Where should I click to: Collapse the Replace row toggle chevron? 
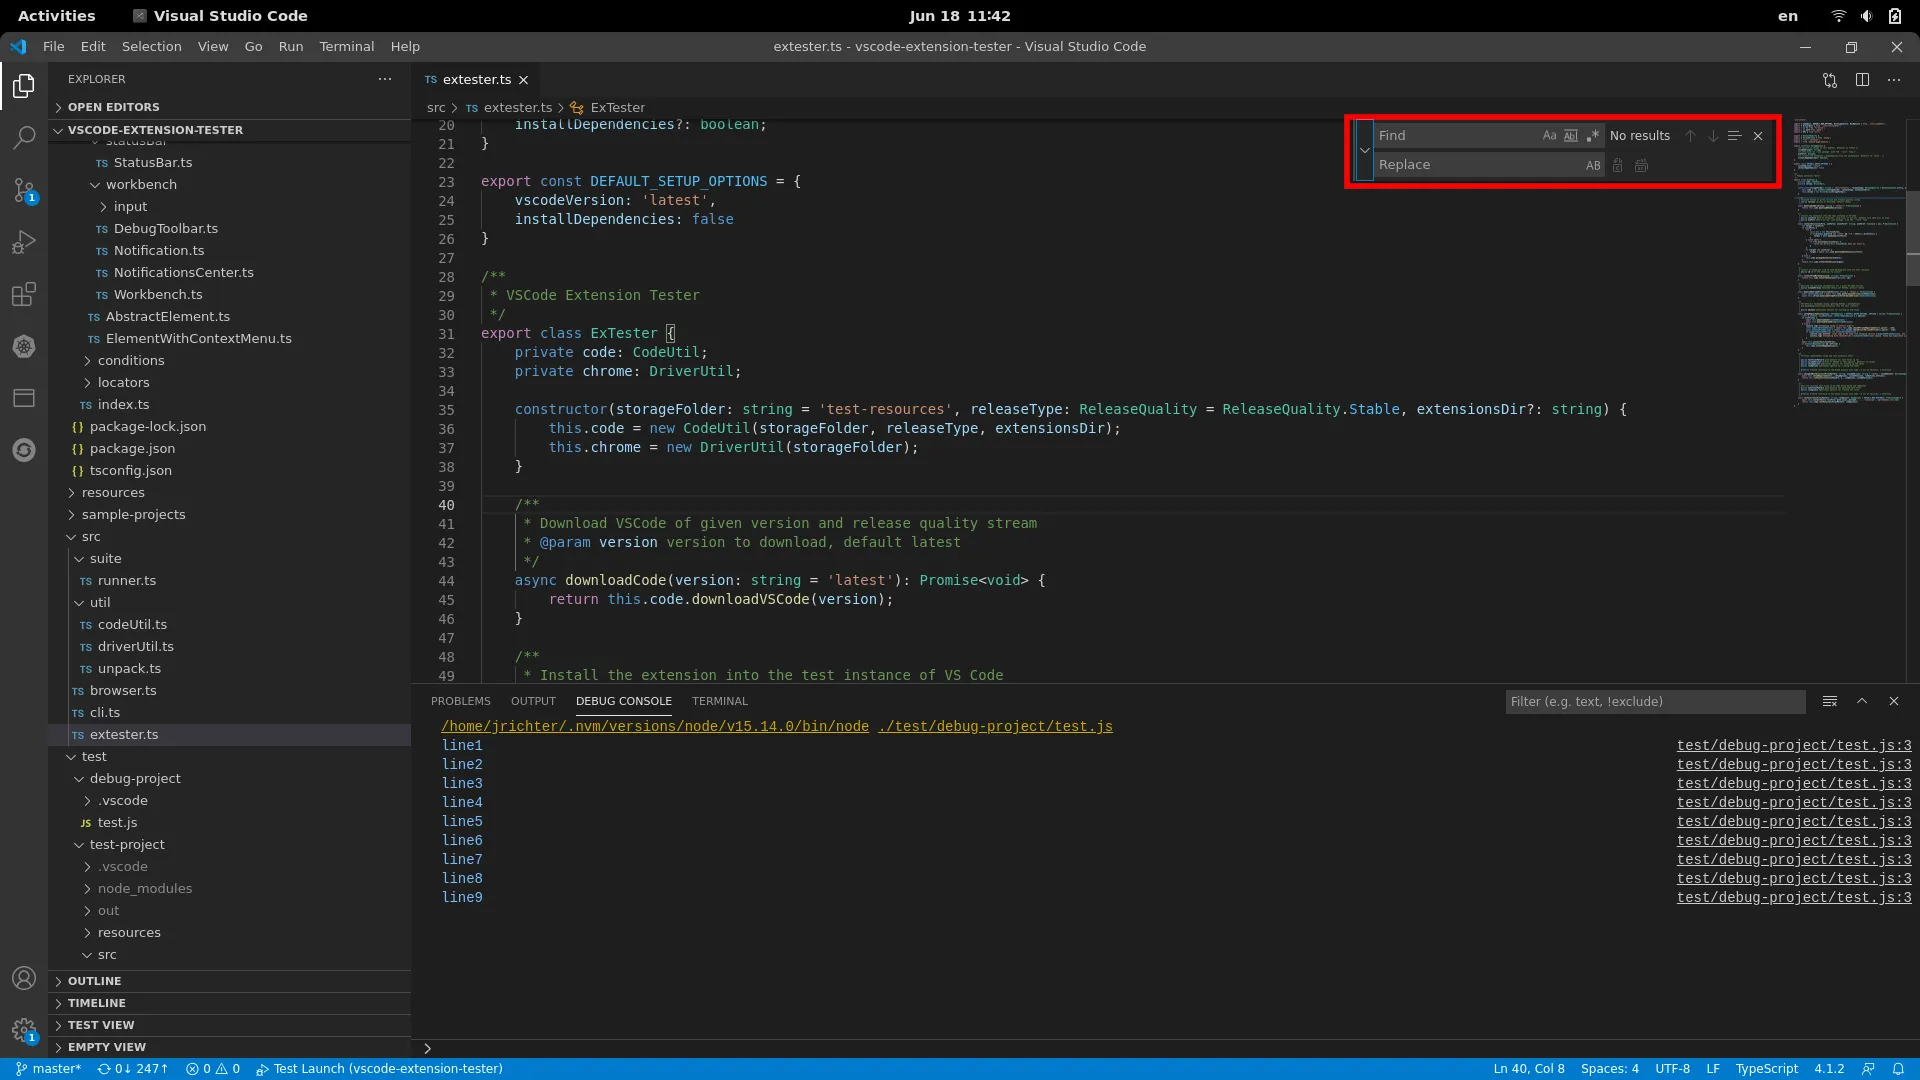coord(1365,150)
